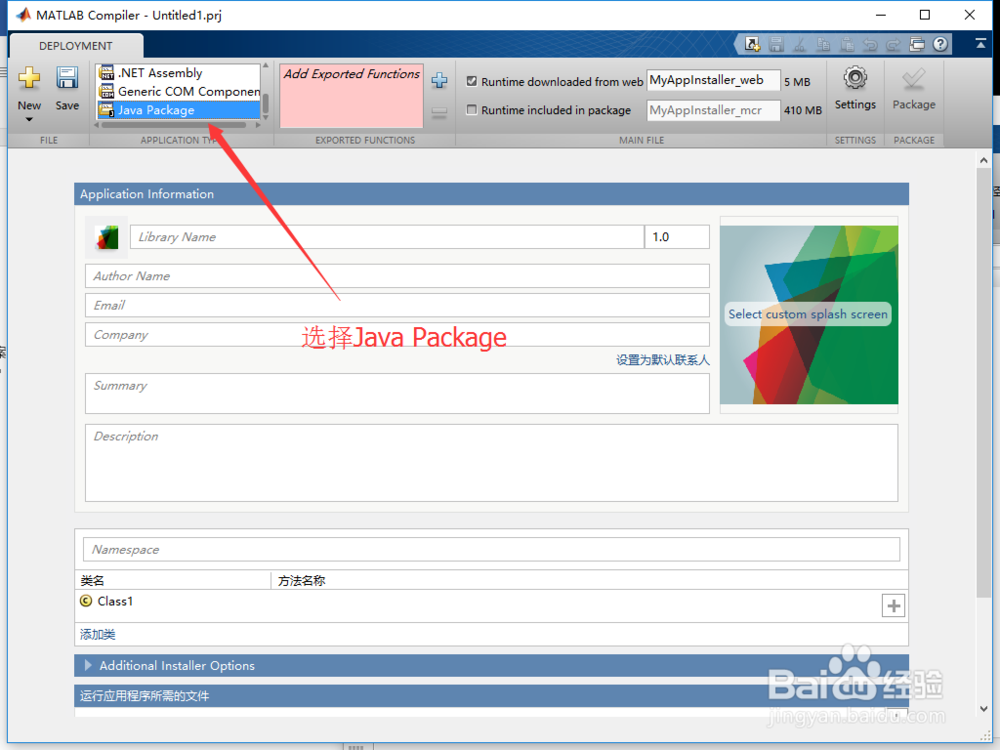Image resolution: width=1000 pixels, height=750 pixels.
Task: Click the Email field
Action: [x=397, y=305]
